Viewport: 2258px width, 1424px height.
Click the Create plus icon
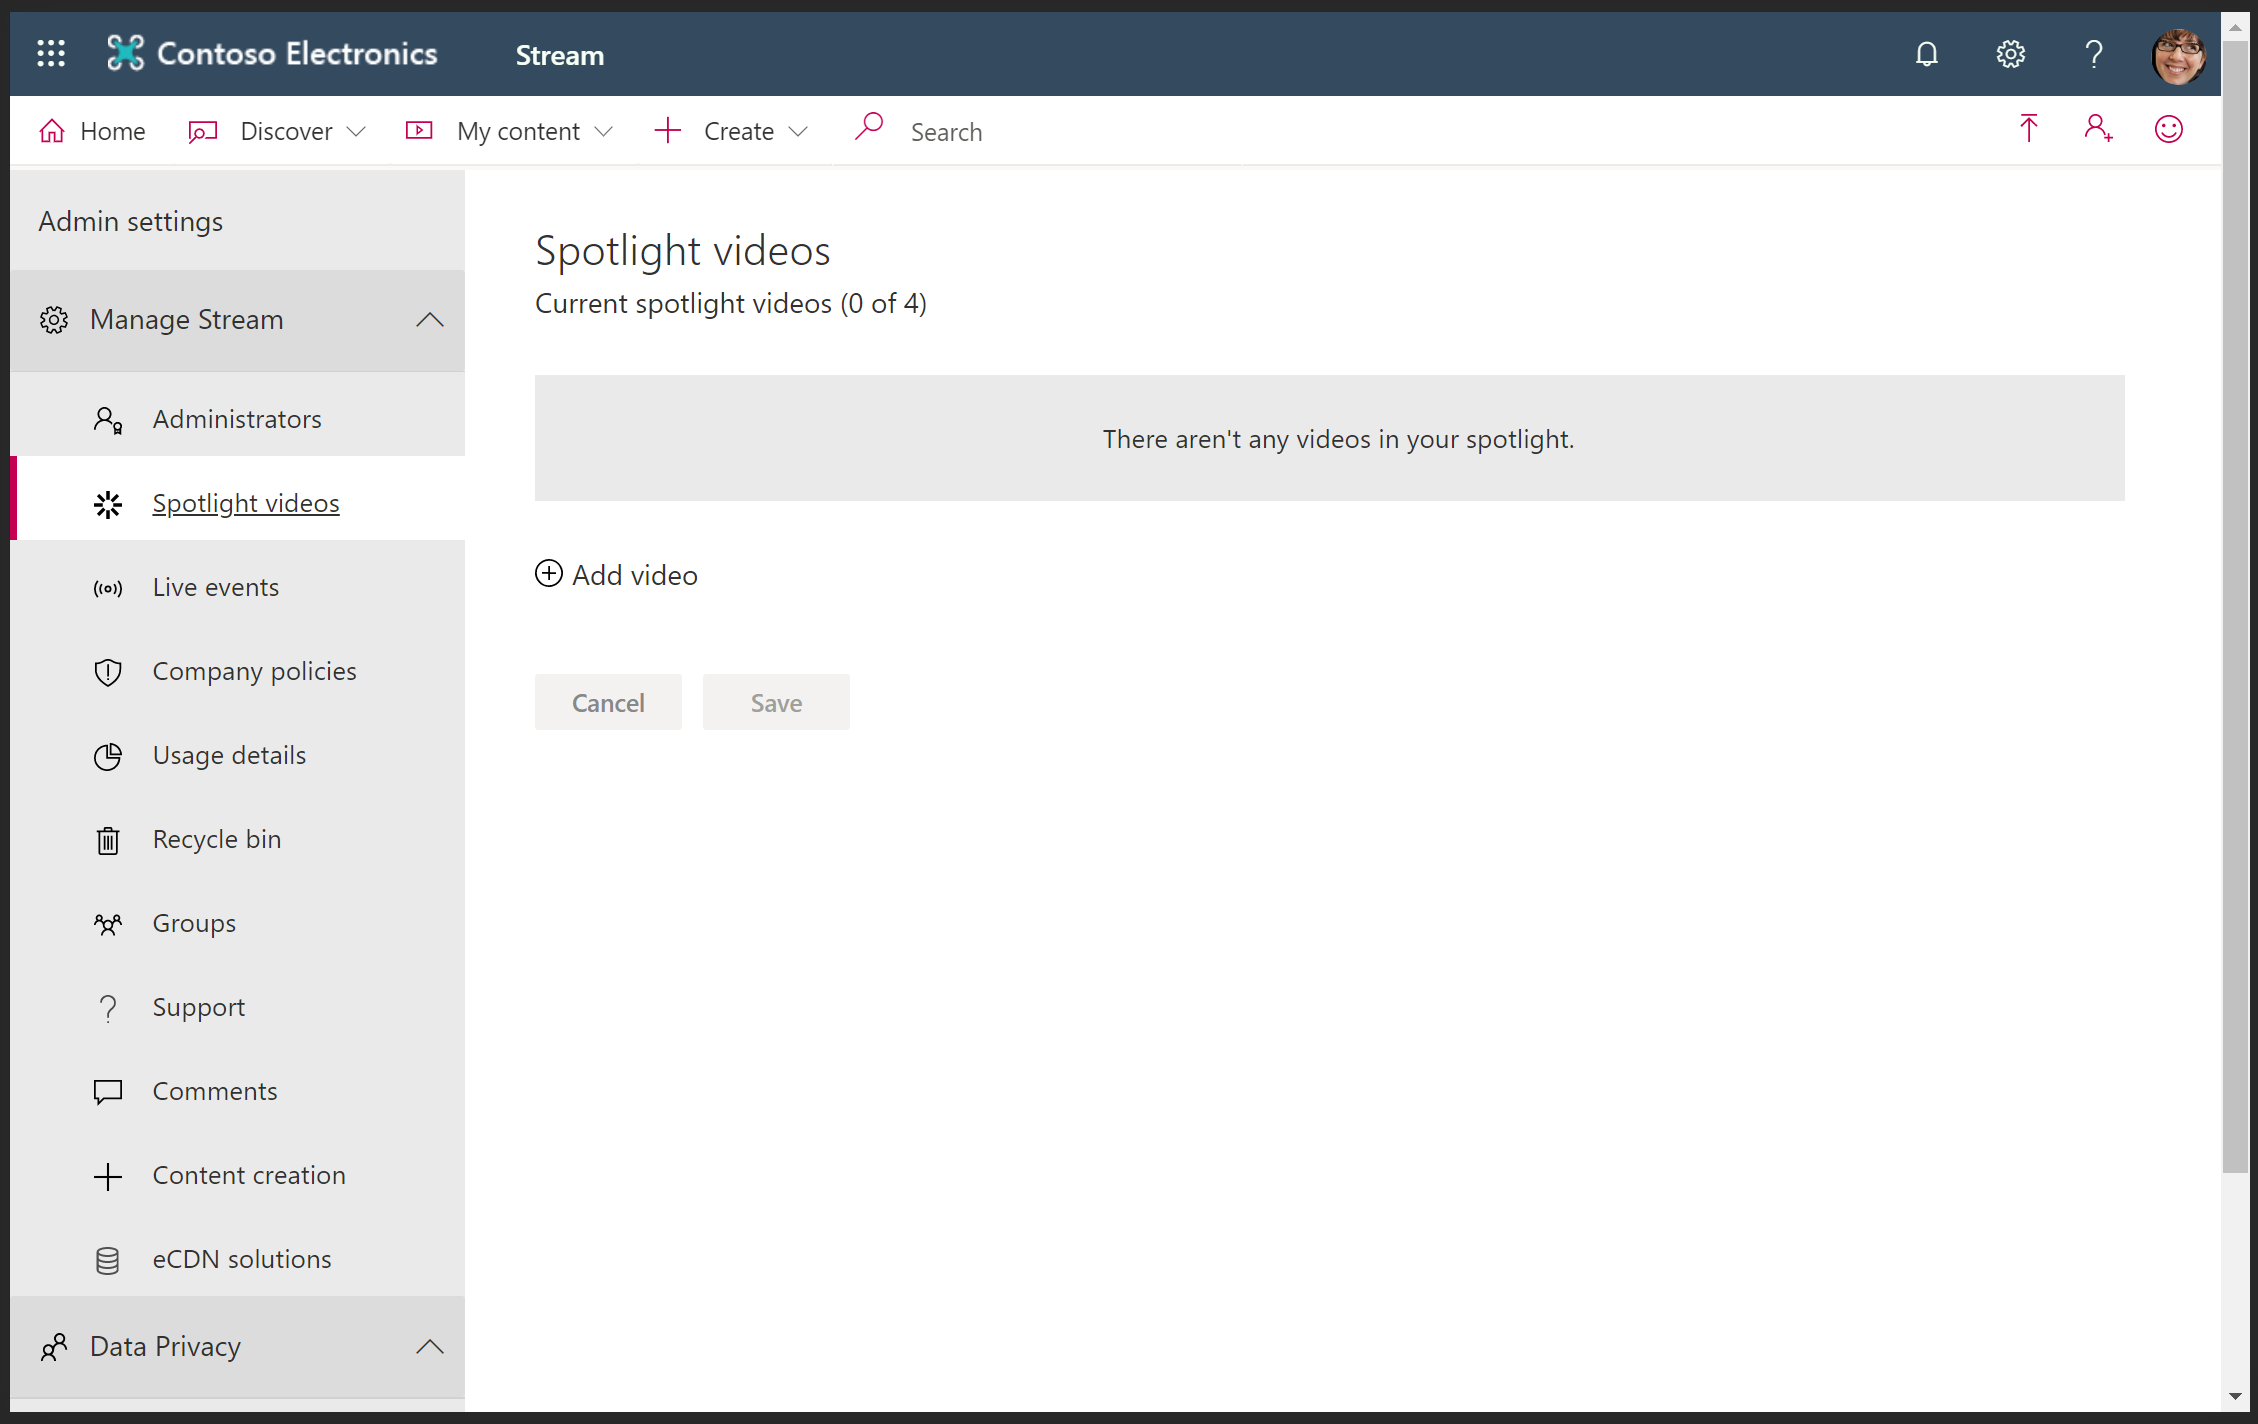click(x=667, y=130)
